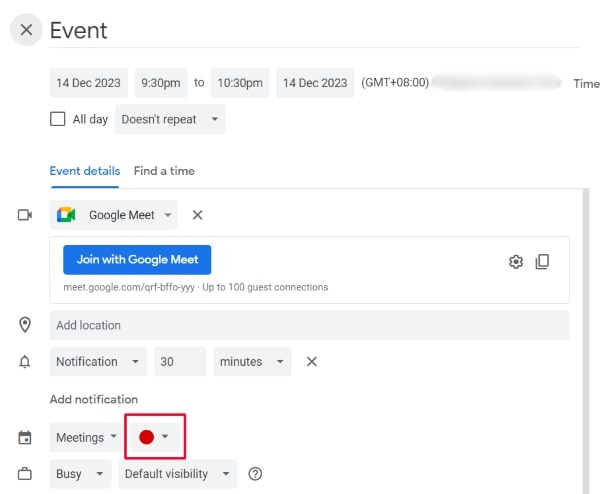
Task: Click the briefcase availability icon
Action: coord(25,474)
